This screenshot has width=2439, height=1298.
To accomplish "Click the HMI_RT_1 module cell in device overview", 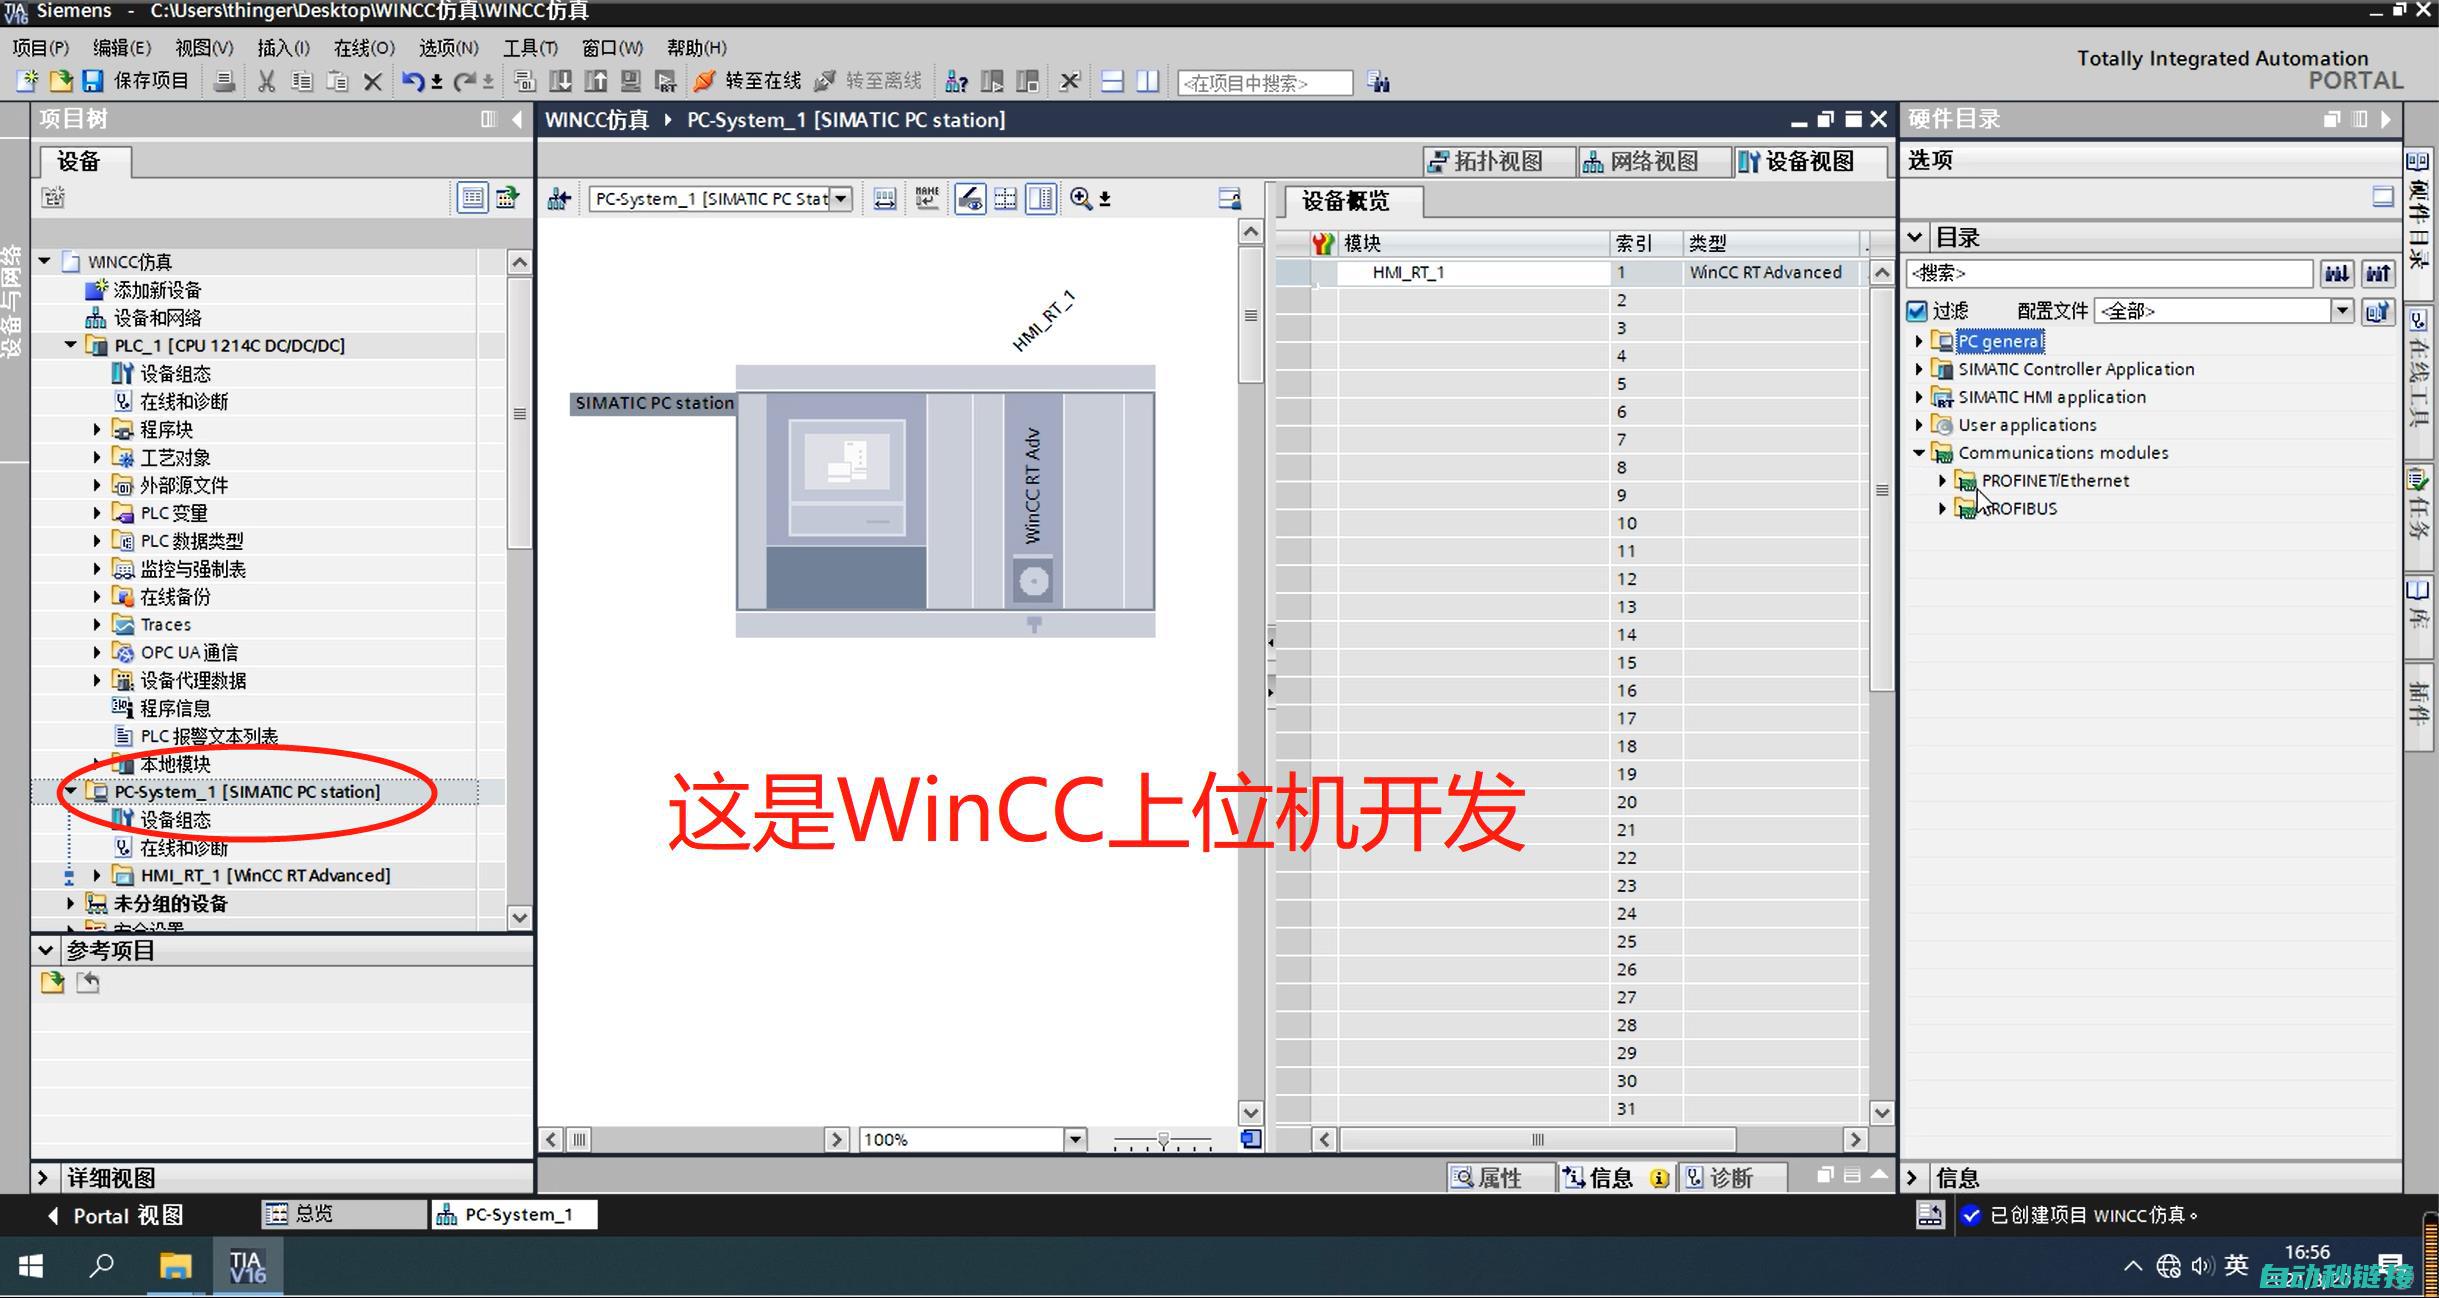I will [1472, 272].
